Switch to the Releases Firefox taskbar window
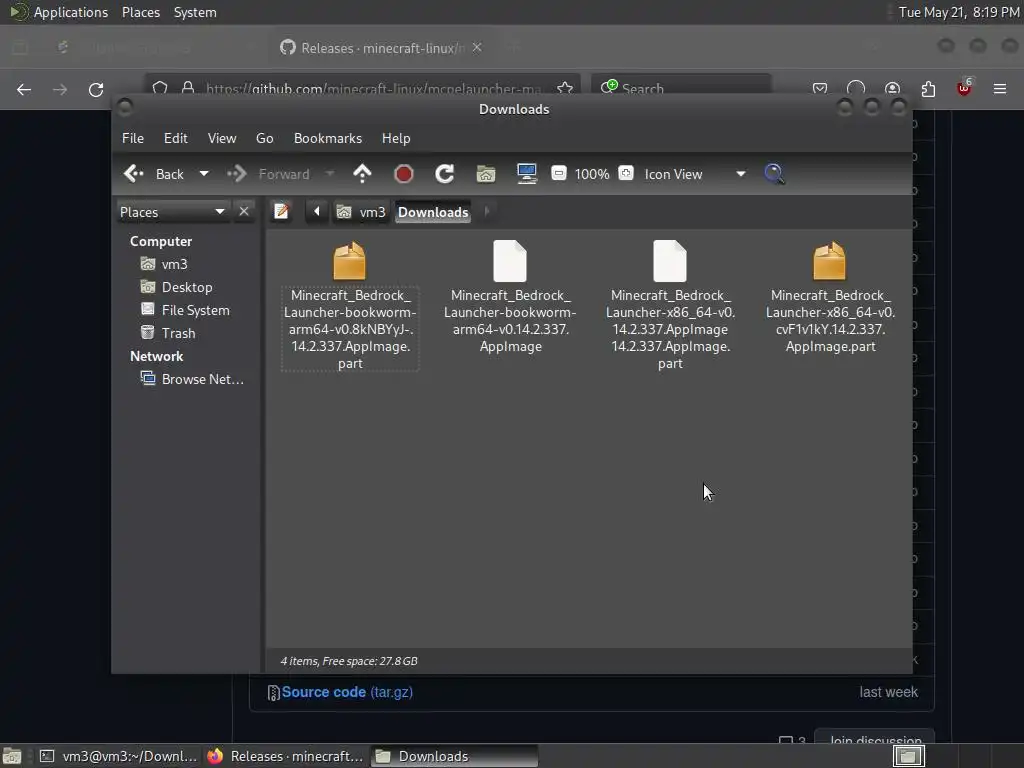The height and width of the screenshot is (768, 1024). point(285,756)
